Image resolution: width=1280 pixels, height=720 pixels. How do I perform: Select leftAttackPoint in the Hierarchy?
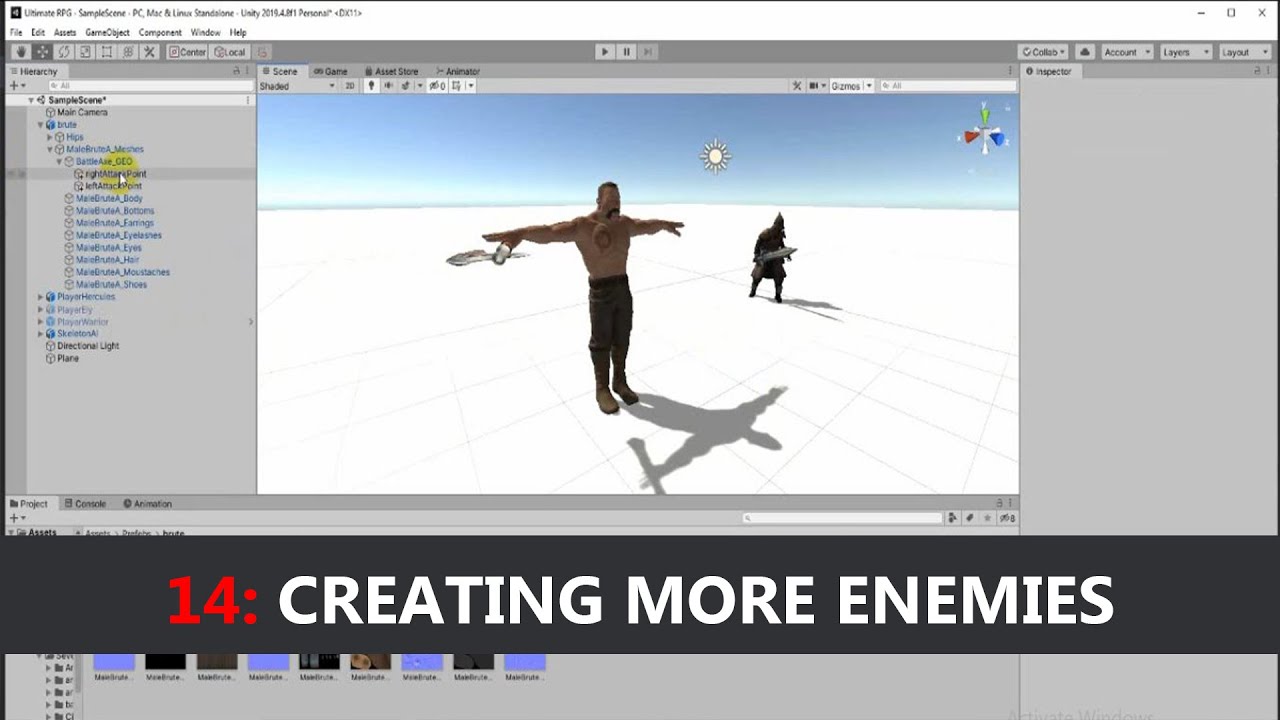113,186
